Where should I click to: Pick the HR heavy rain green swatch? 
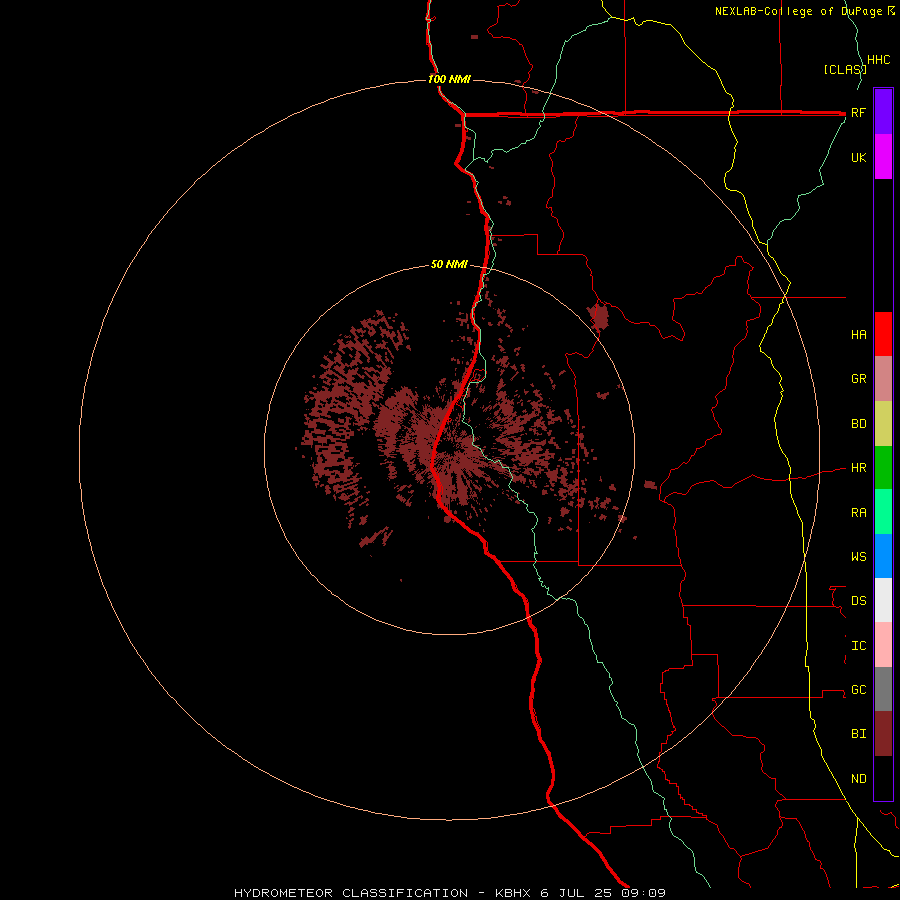[883, 467]
